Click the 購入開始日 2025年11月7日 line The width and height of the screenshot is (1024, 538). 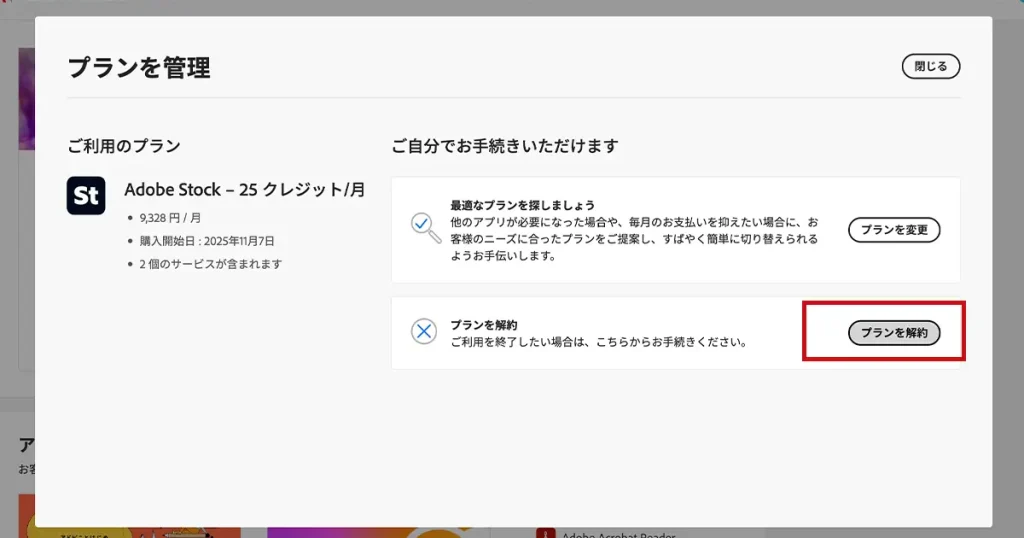tap(206, 241)
